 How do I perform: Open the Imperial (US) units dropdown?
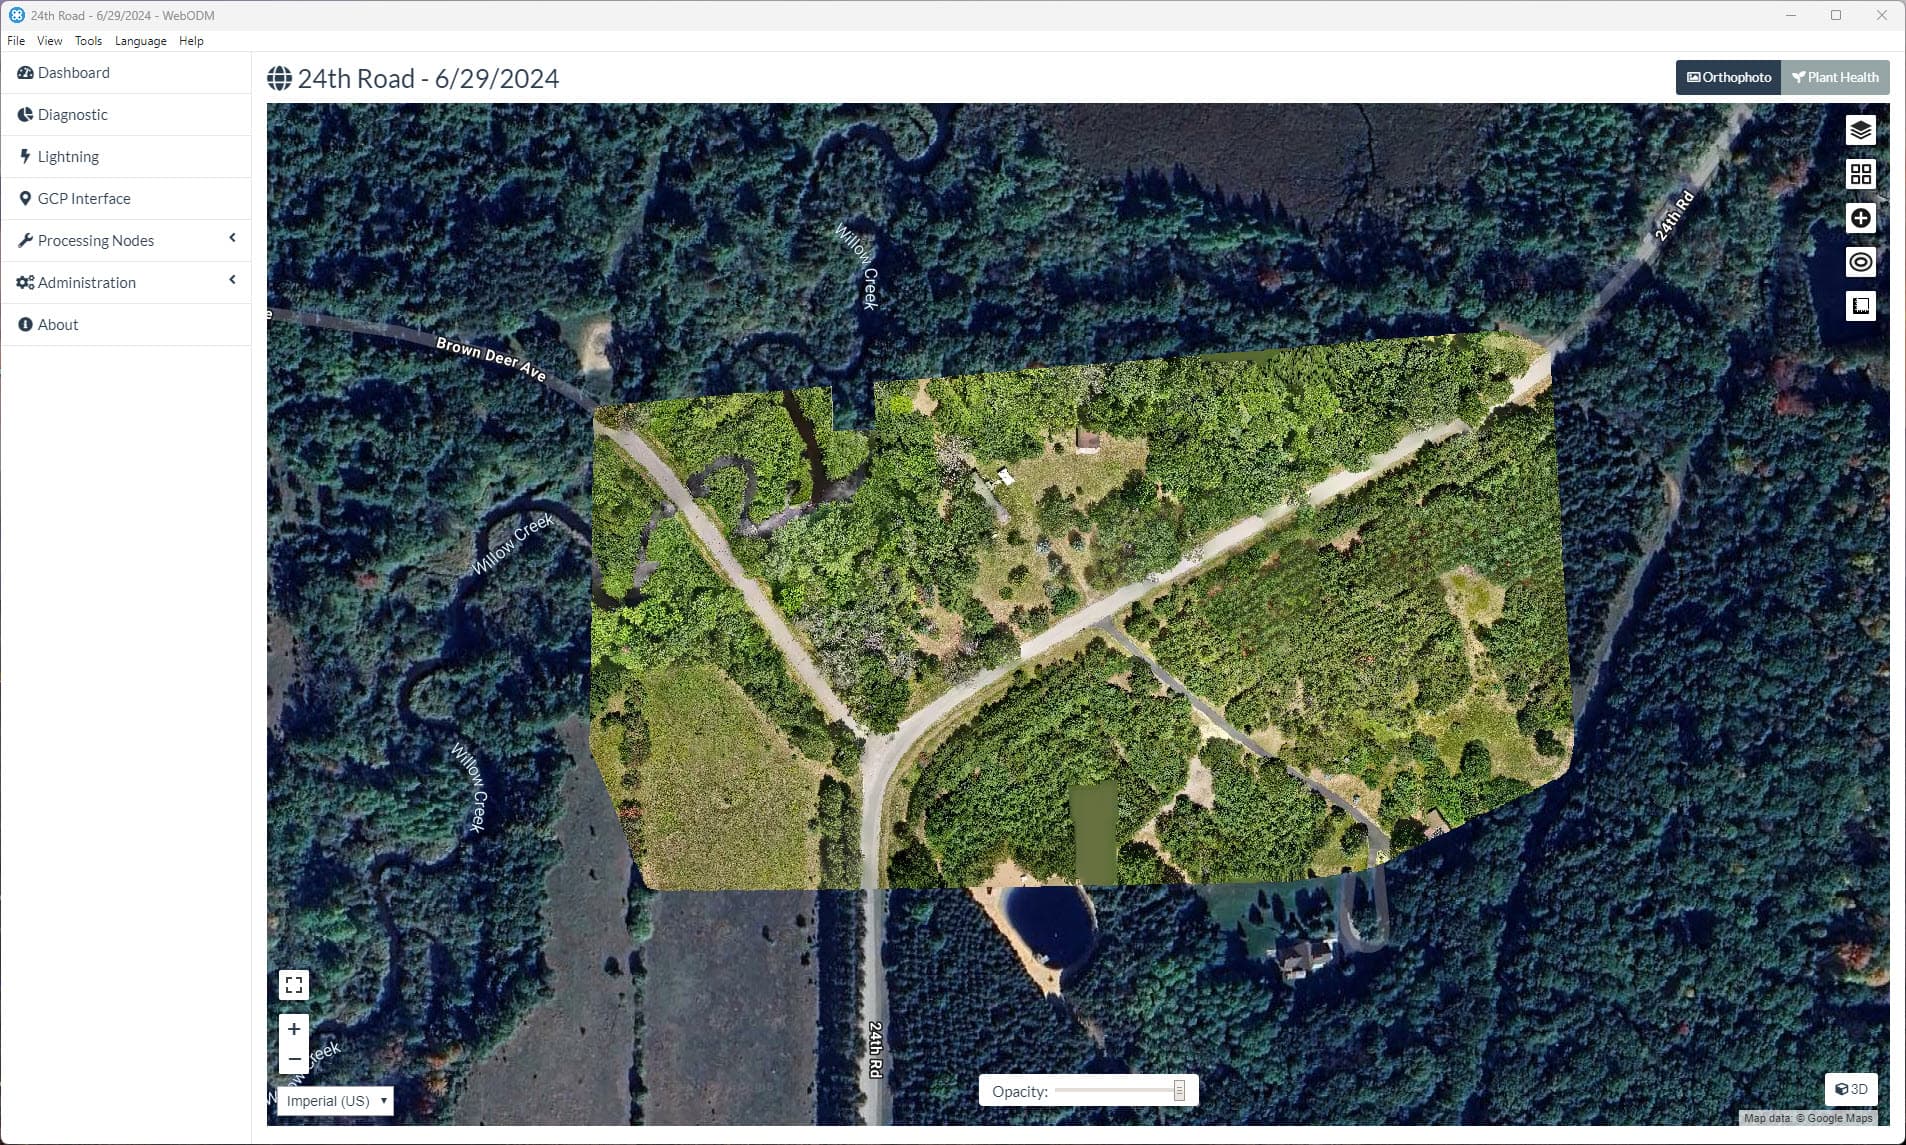point(334,1100)
